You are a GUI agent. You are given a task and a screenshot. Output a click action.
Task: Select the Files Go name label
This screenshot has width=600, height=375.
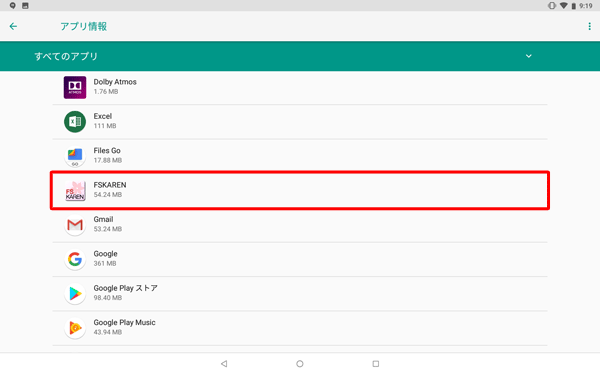pos(107,151)
